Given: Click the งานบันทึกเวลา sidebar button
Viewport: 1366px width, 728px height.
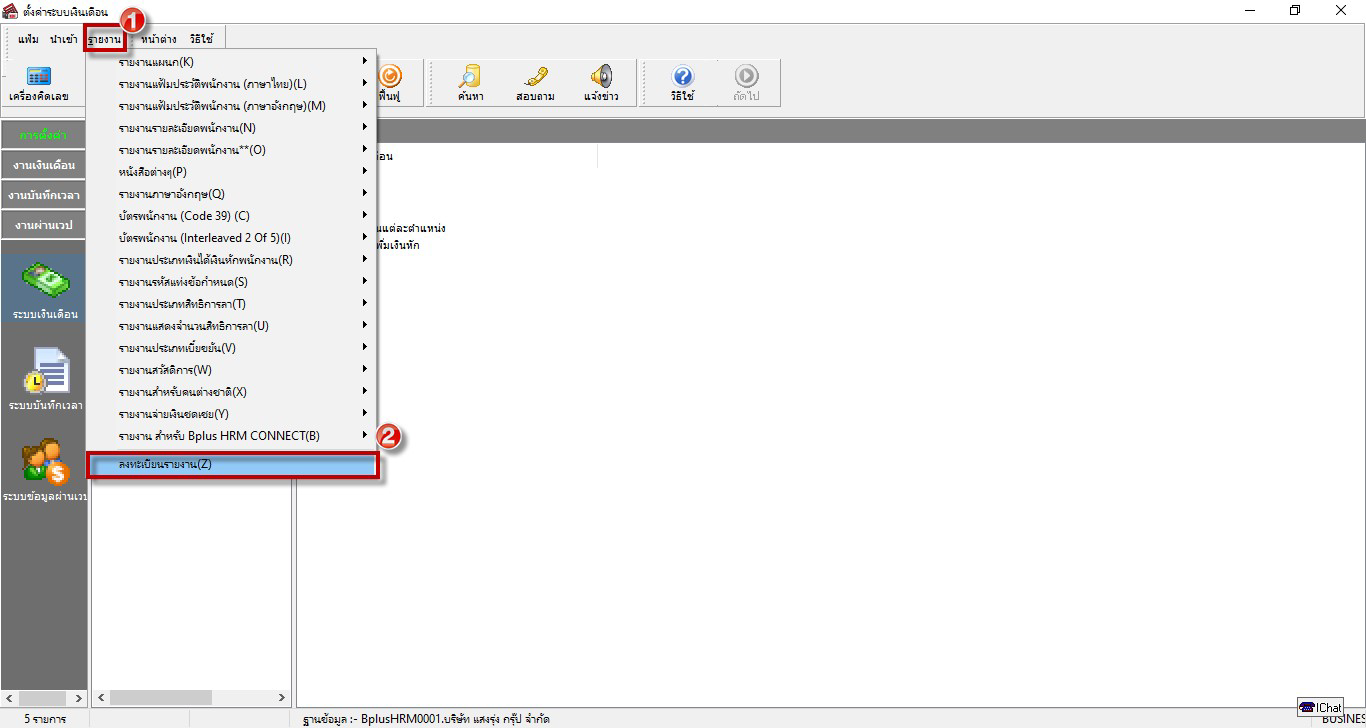Looking at the screenshot, I should point(43,195).
